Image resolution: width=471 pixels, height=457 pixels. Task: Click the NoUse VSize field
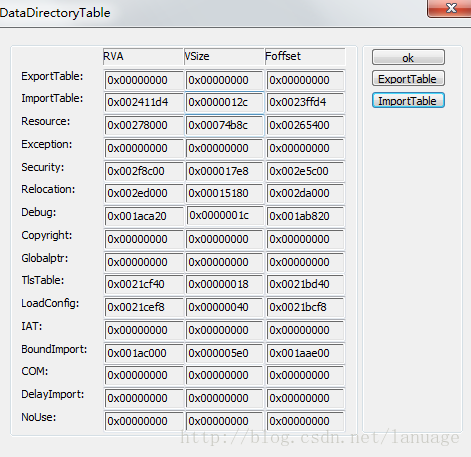225,421
